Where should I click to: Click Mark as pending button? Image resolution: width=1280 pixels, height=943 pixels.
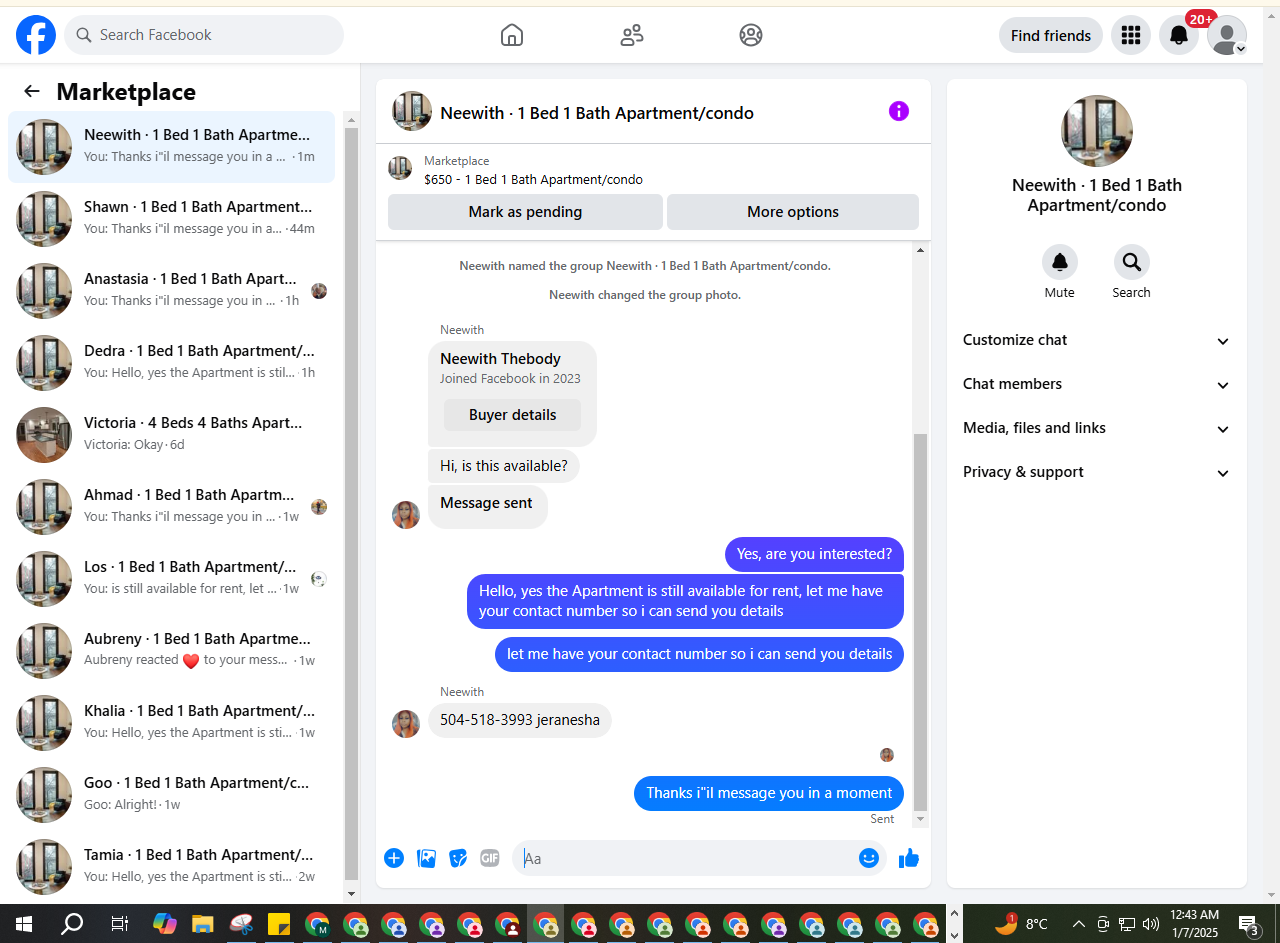(x=525, y=212)
